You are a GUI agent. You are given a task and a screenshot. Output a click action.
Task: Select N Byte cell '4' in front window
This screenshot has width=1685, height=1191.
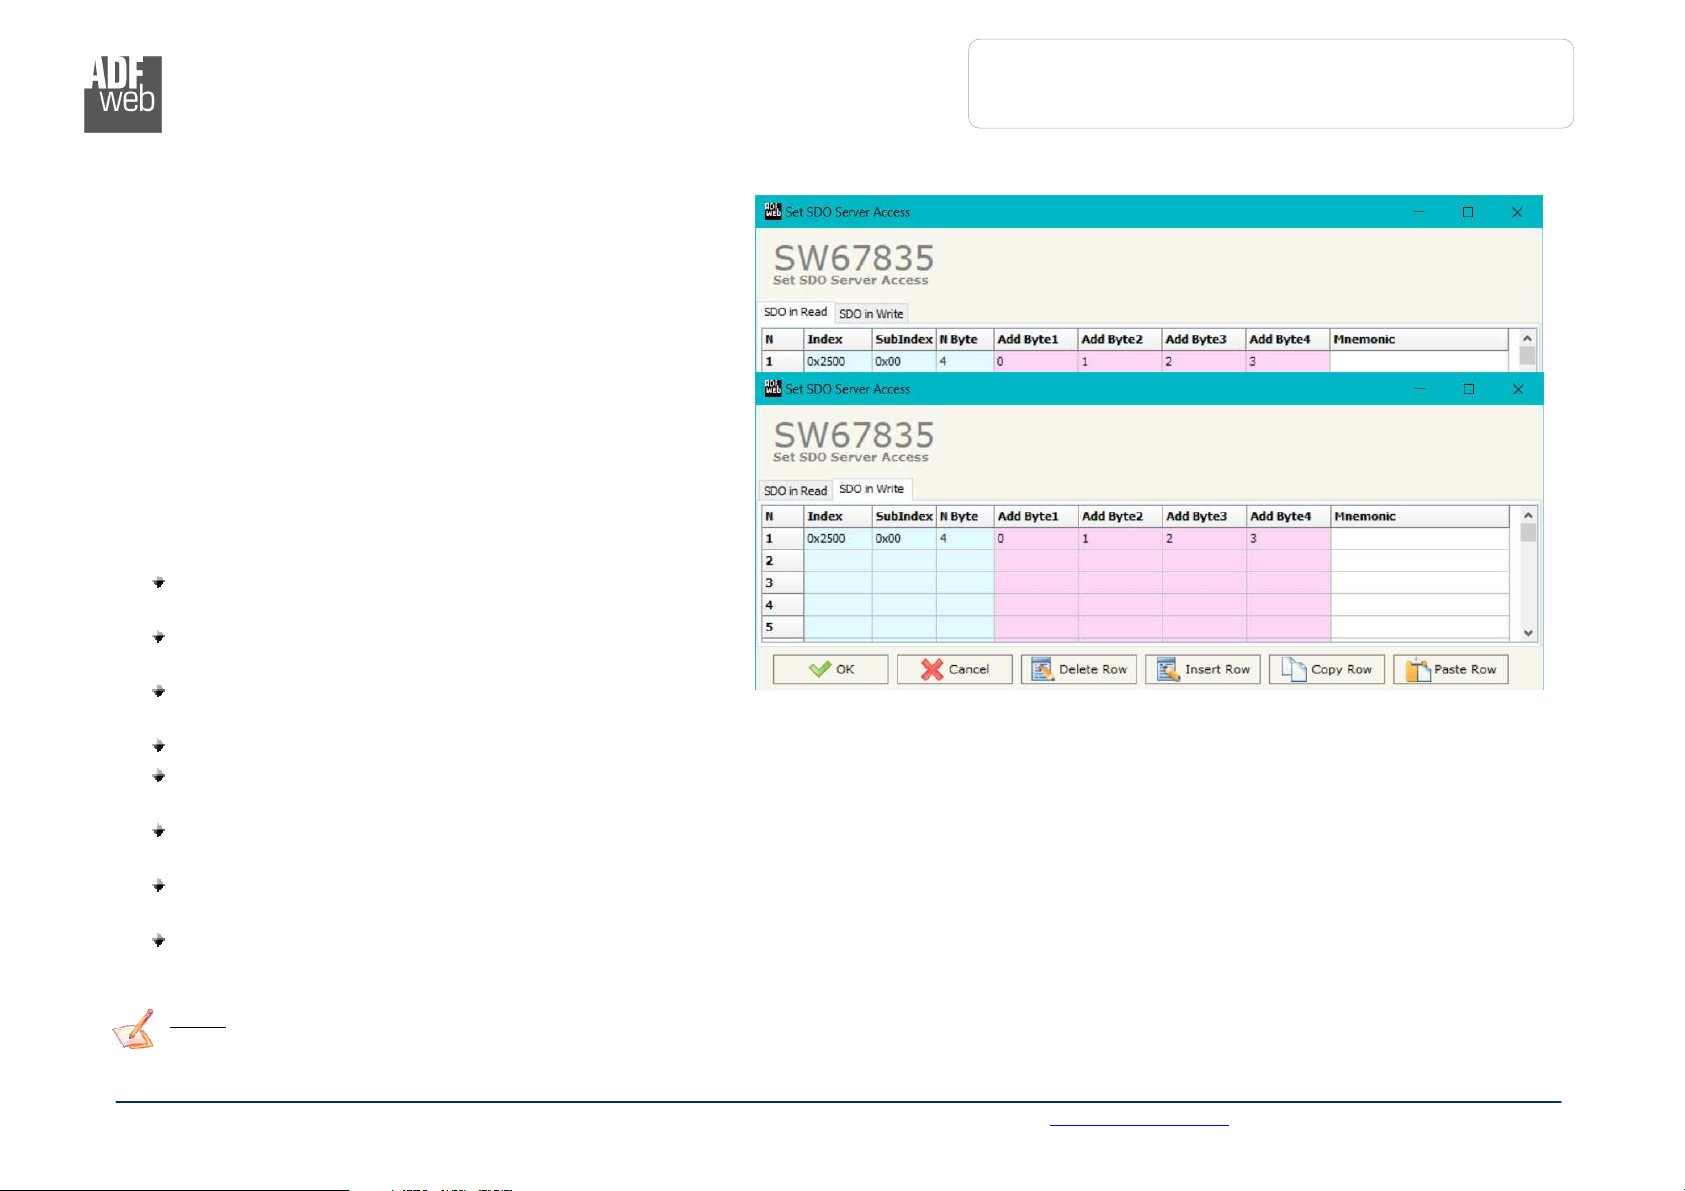point(965,538)
